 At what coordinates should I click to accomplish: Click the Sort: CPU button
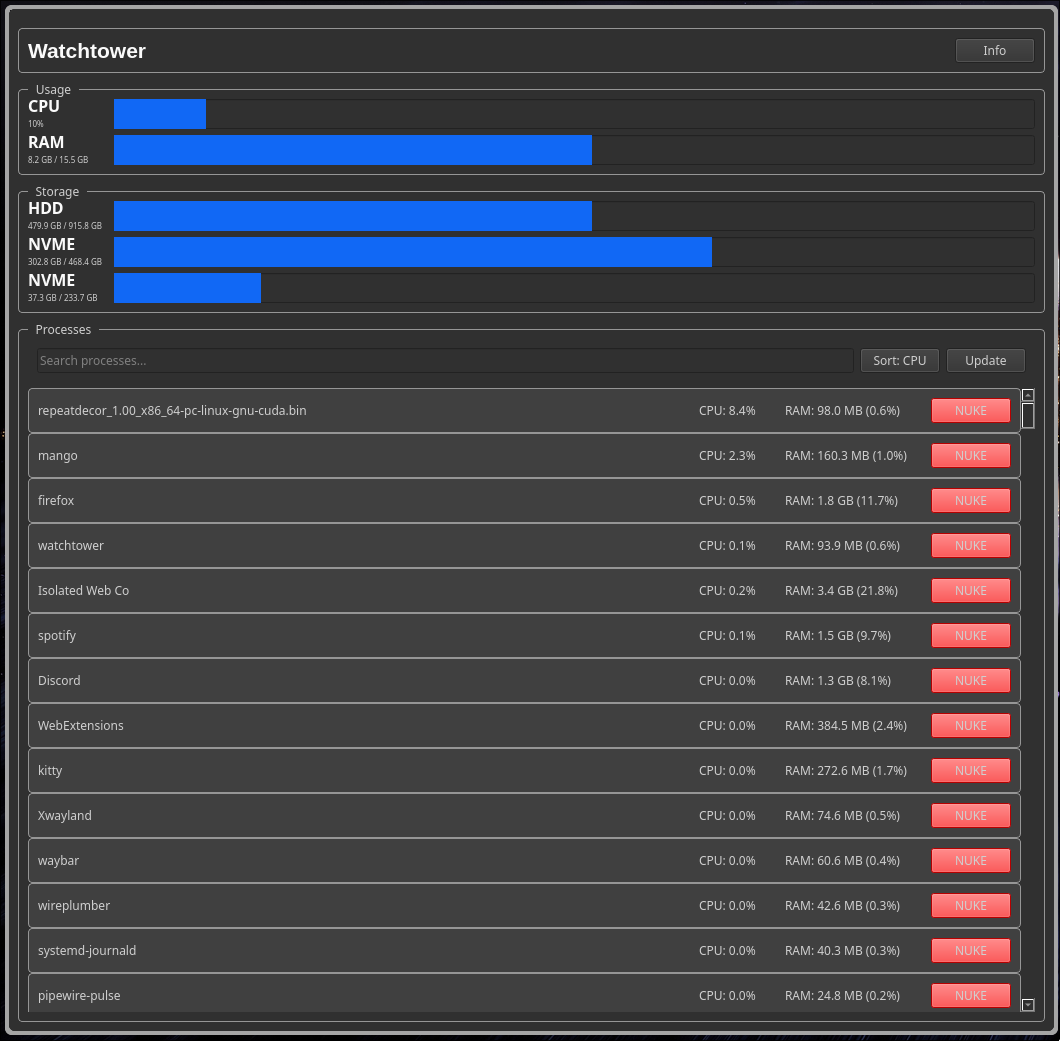click(x=899, y=360)
